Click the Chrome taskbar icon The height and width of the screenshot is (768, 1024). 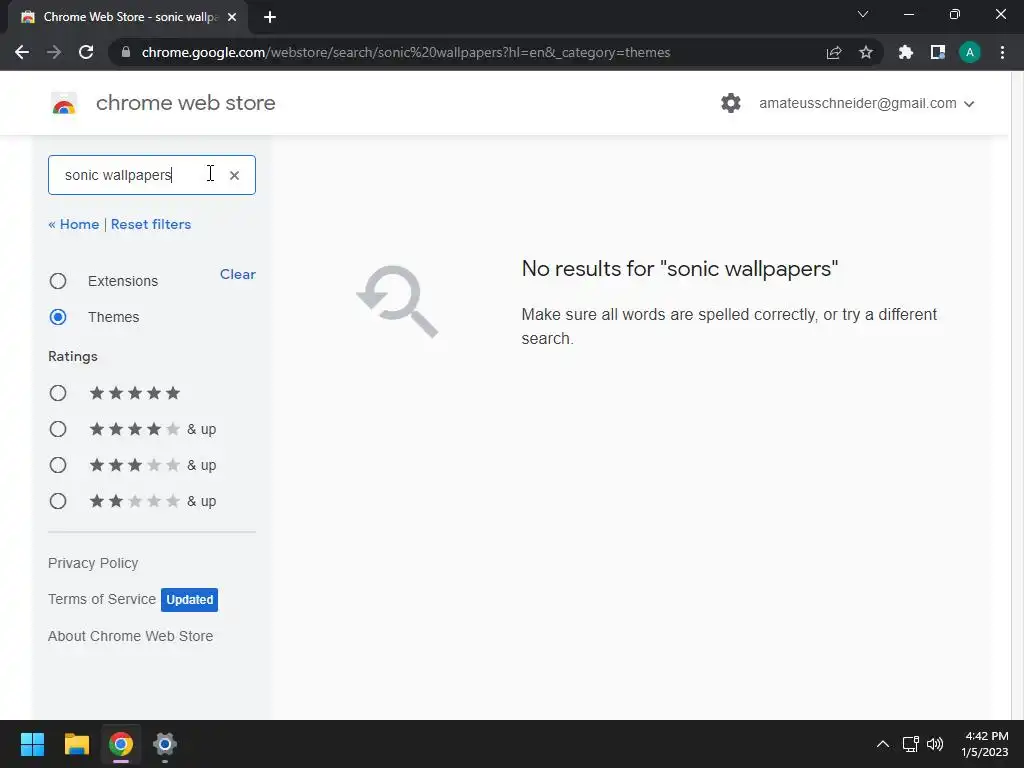click(x=121, y=744)
